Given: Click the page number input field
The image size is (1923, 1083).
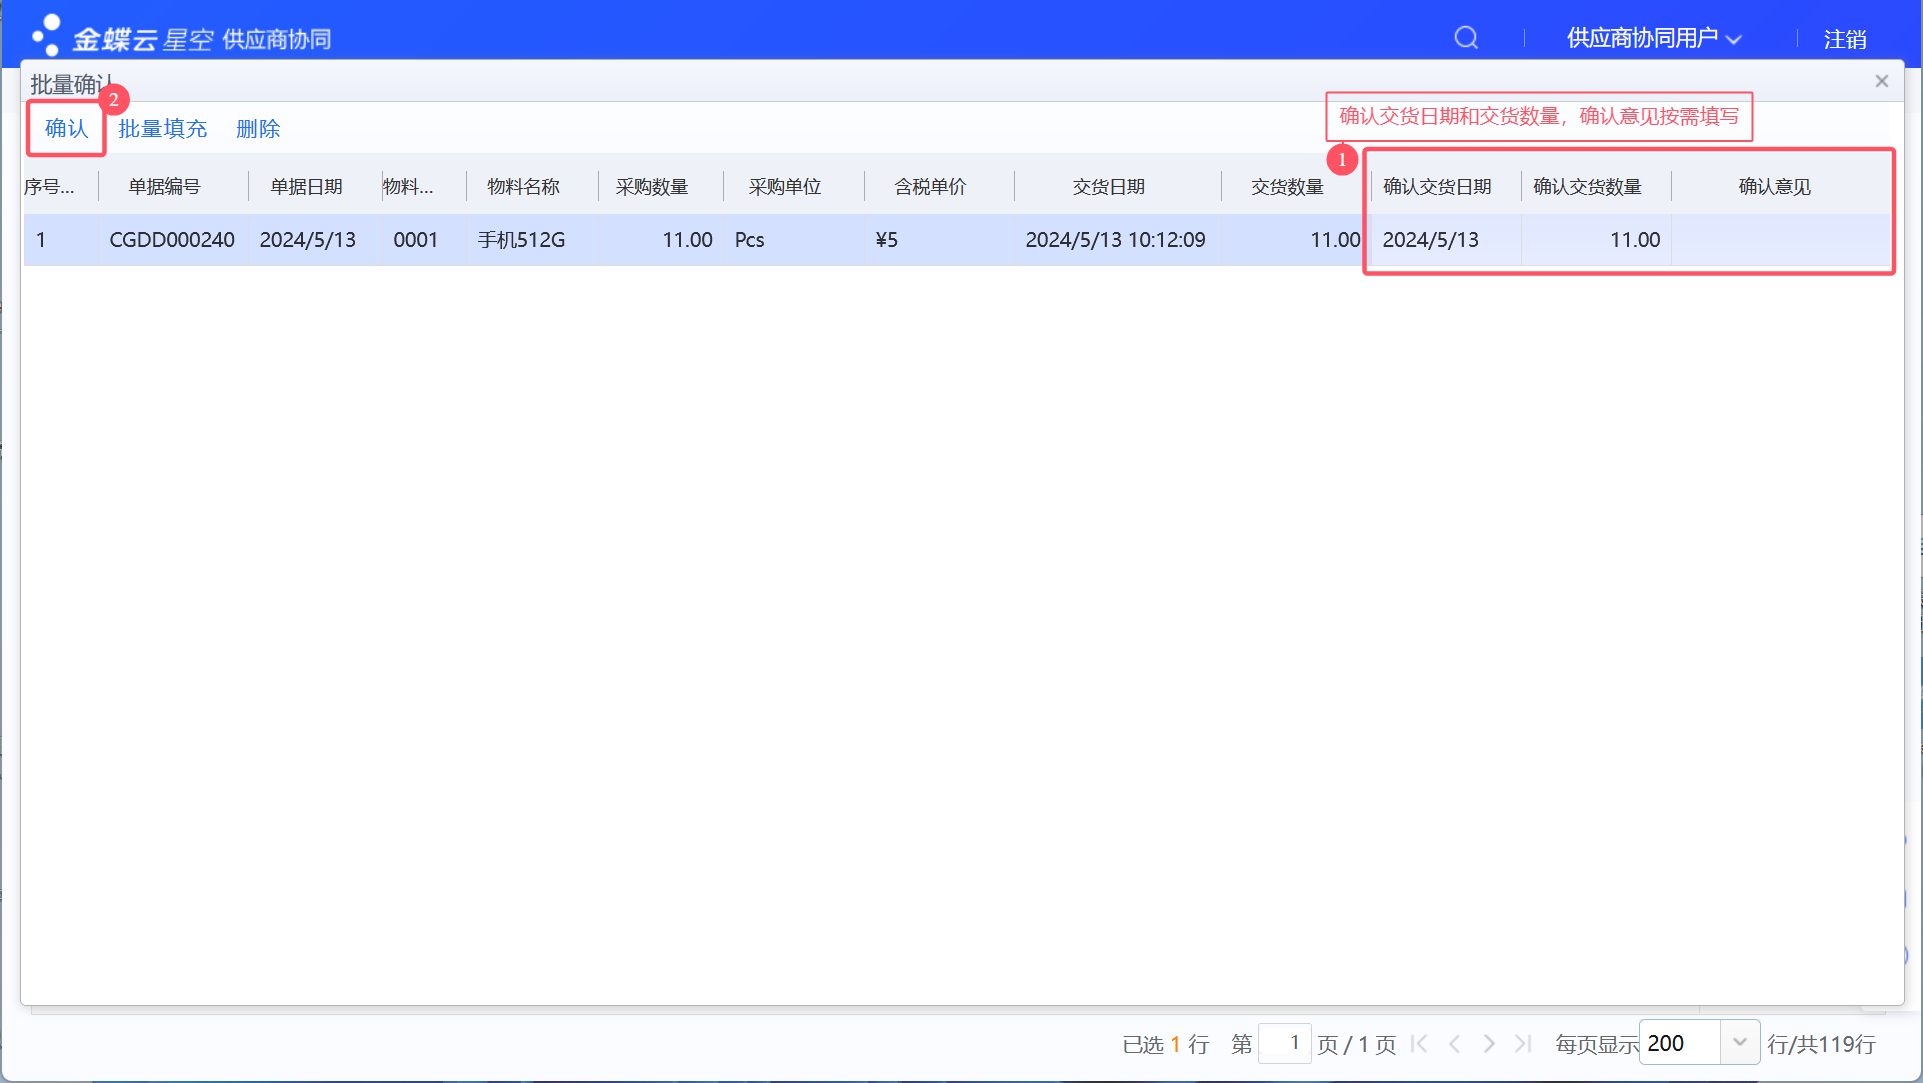Looking at the screenshot, I should pyautogui.click(x=1284, y=1044).
